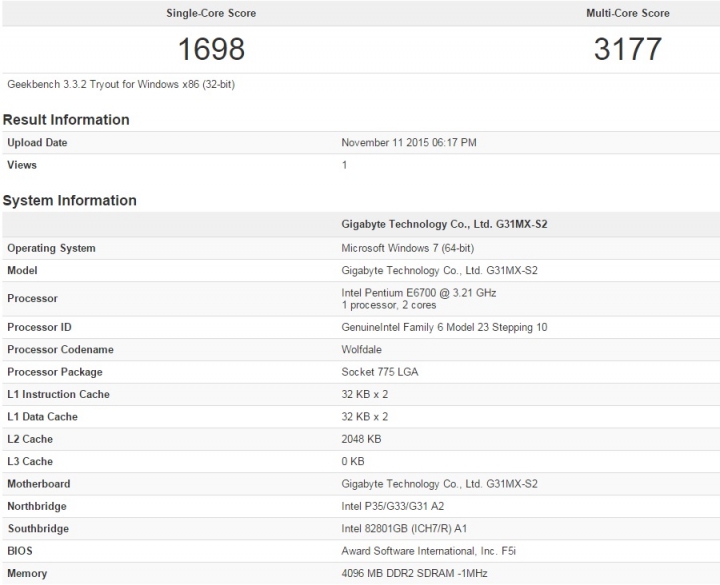Click the Processor ID label
The width and height of the screenshot is (720, 585).
click(x=39, y=327)
